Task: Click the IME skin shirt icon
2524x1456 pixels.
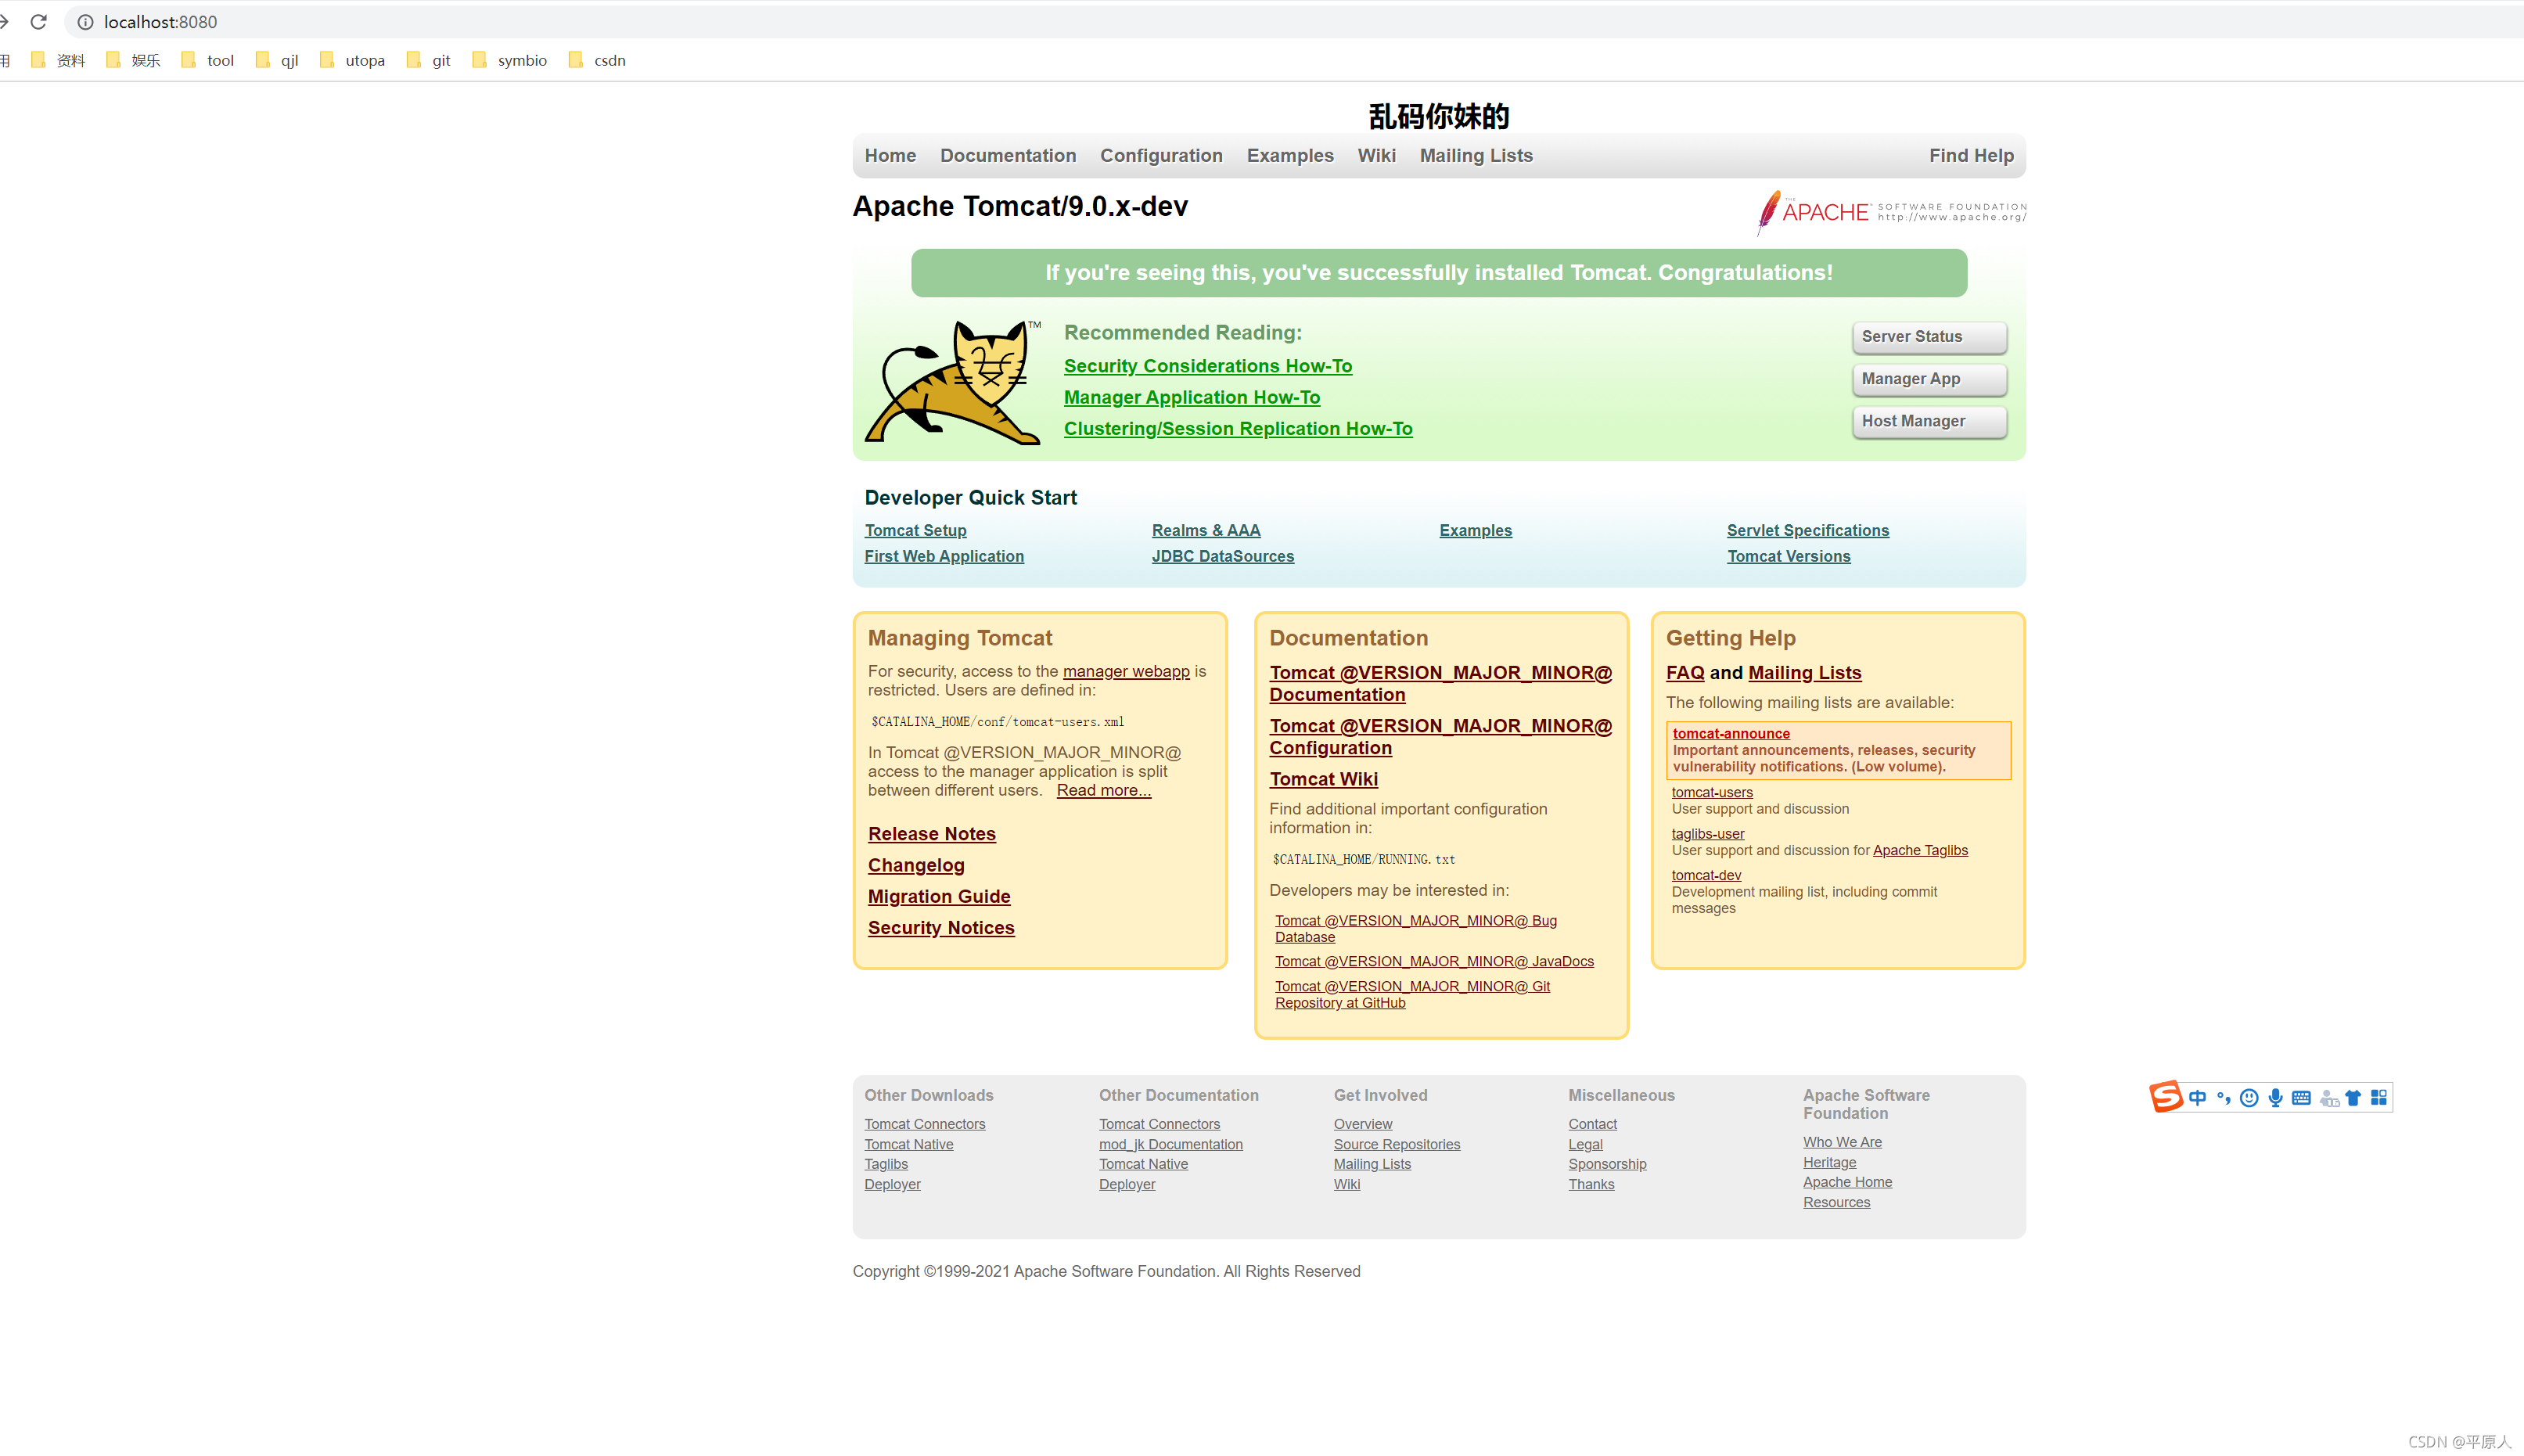Action: pos(2353,1098)
